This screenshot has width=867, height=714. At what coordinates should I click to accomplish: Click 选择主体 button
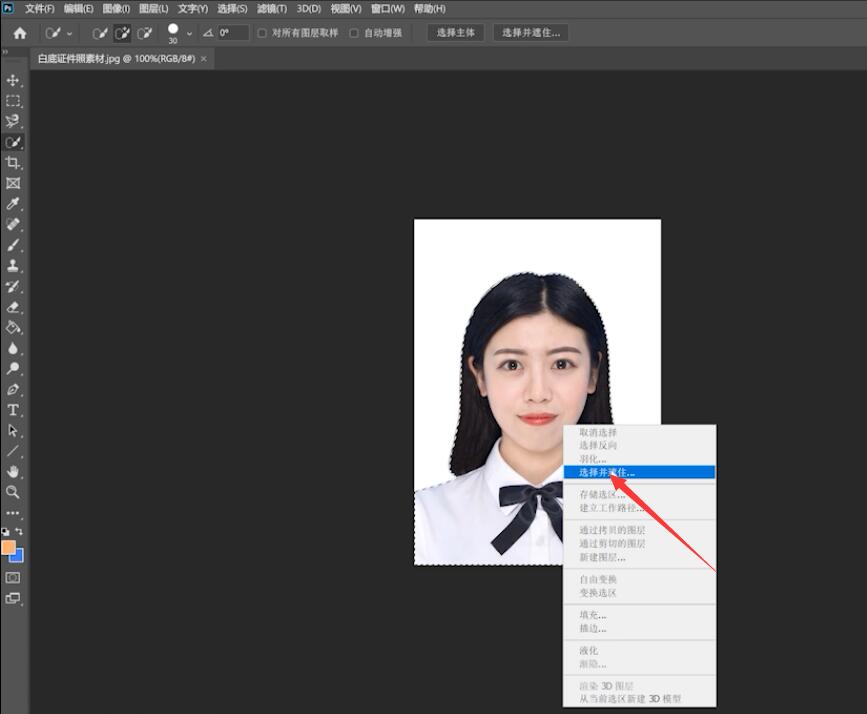point(456,33)
